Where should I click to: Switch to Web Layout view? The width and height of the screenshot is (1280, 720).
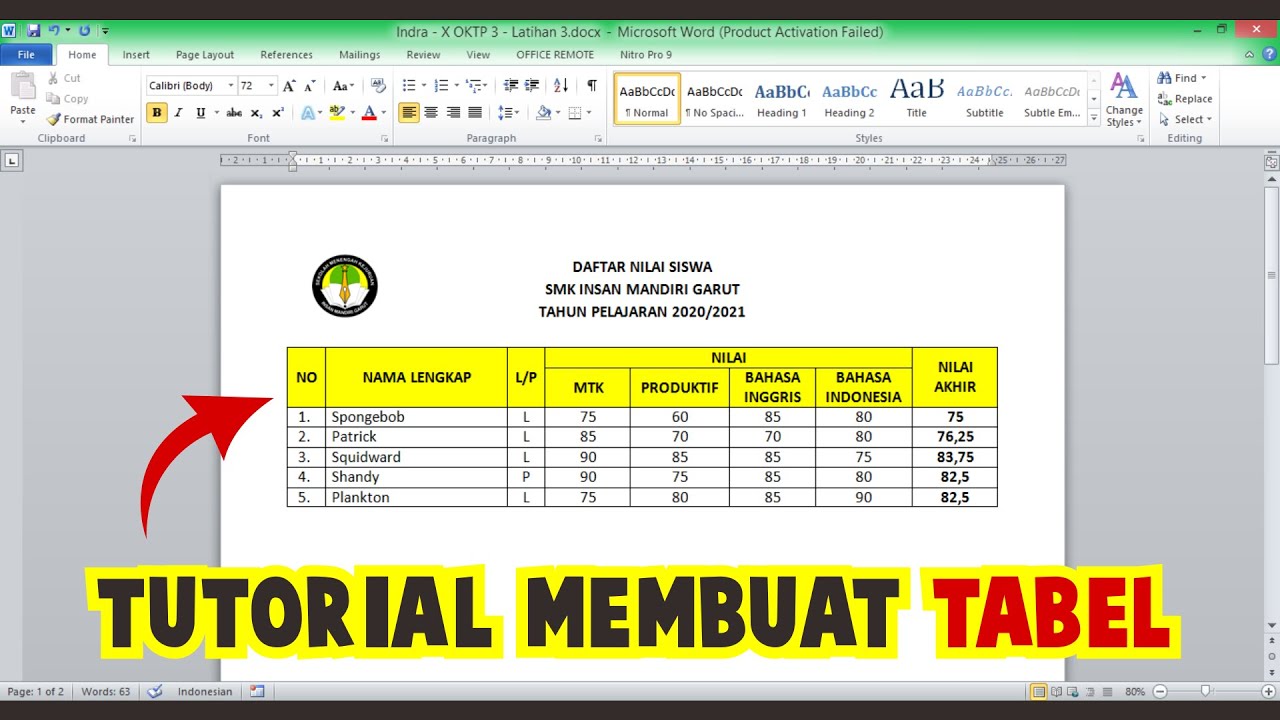[x=1073, y=691]
